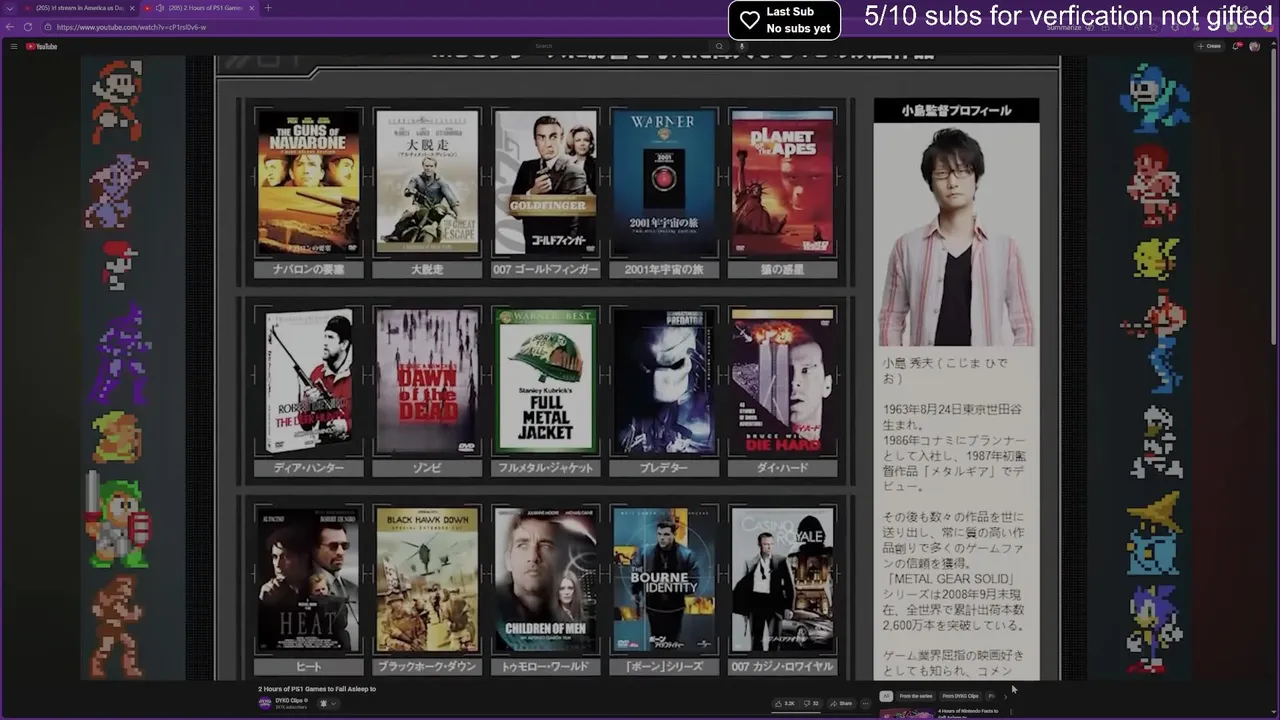Share the video
Viewport: 1280px width, 720px height.
[x=842, y=703]
